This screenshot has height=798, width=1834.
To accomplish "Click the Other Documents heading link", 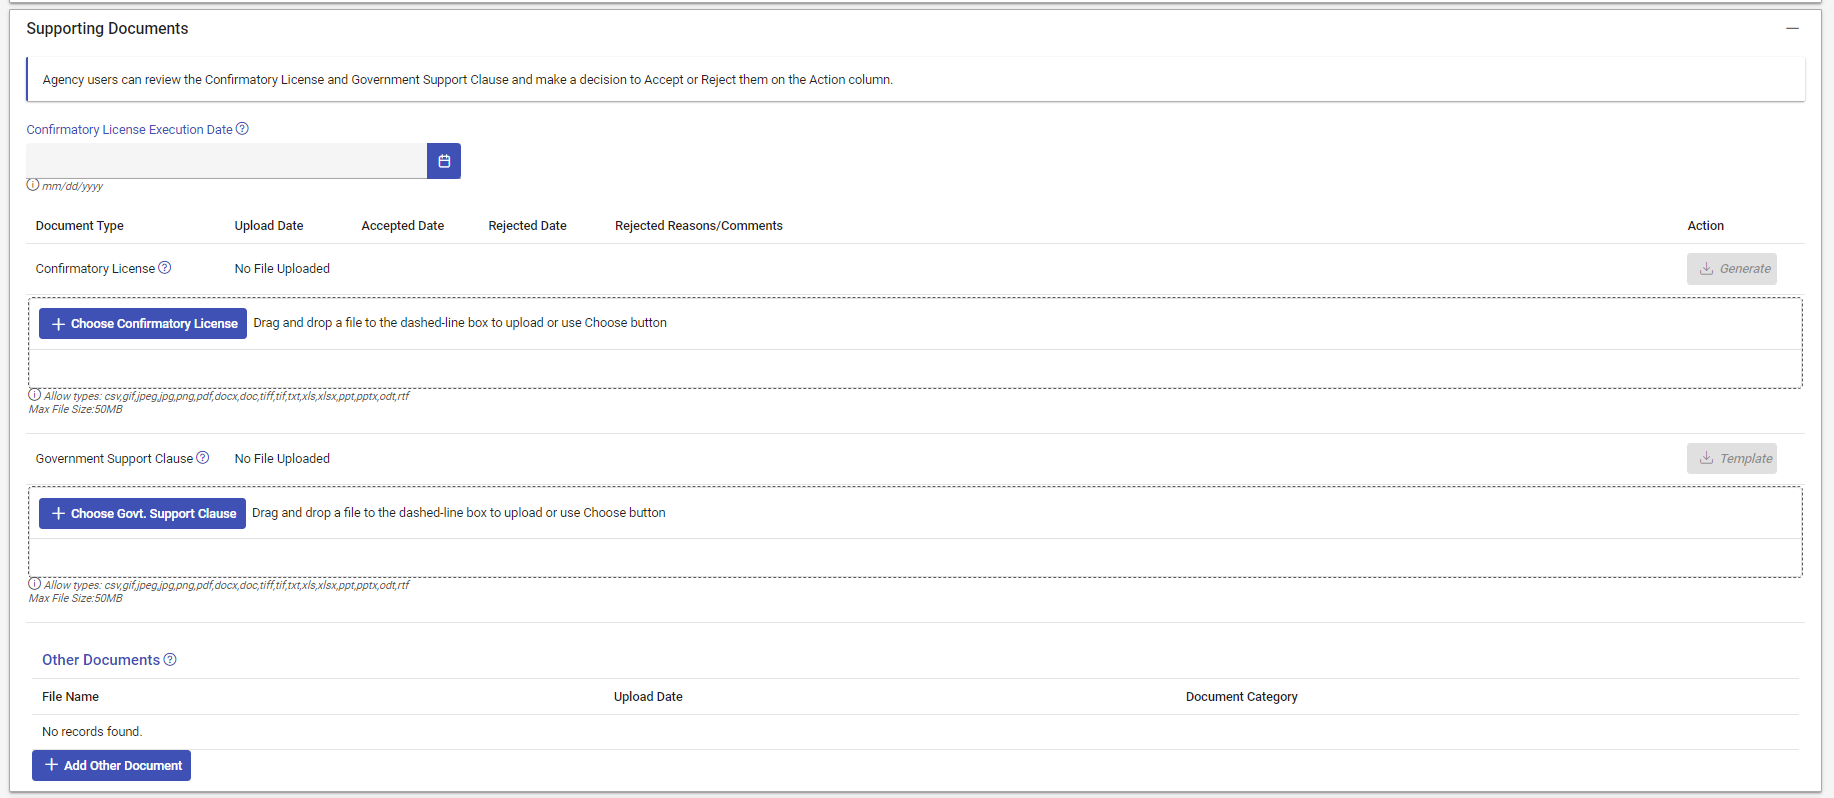I will coord(101,660).
